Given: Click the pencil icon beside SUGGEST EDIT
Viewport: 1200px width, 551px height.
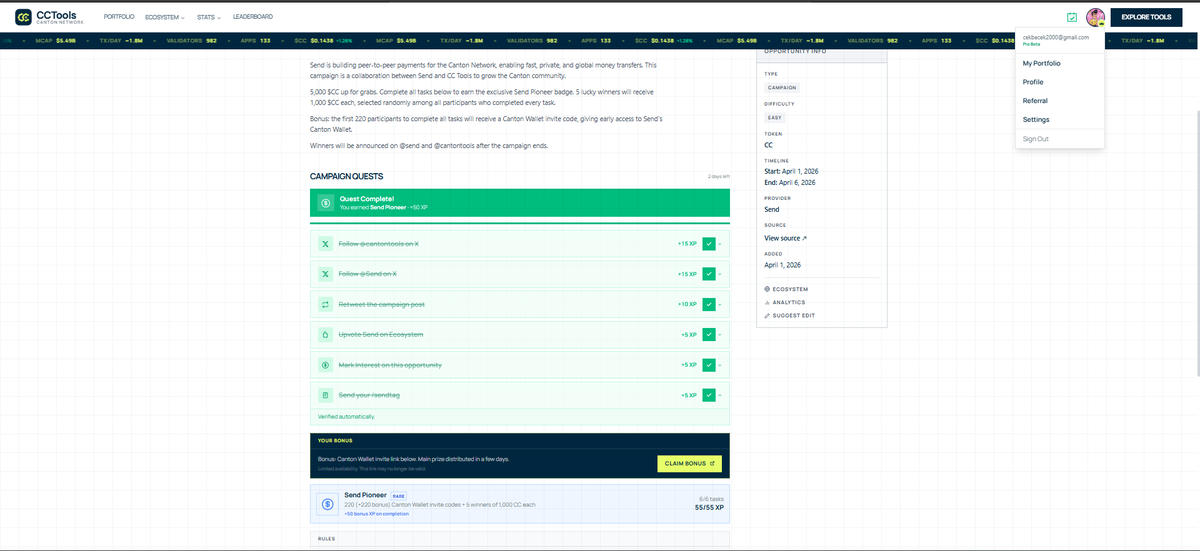Looking at the screenshot, I should 767,315.
